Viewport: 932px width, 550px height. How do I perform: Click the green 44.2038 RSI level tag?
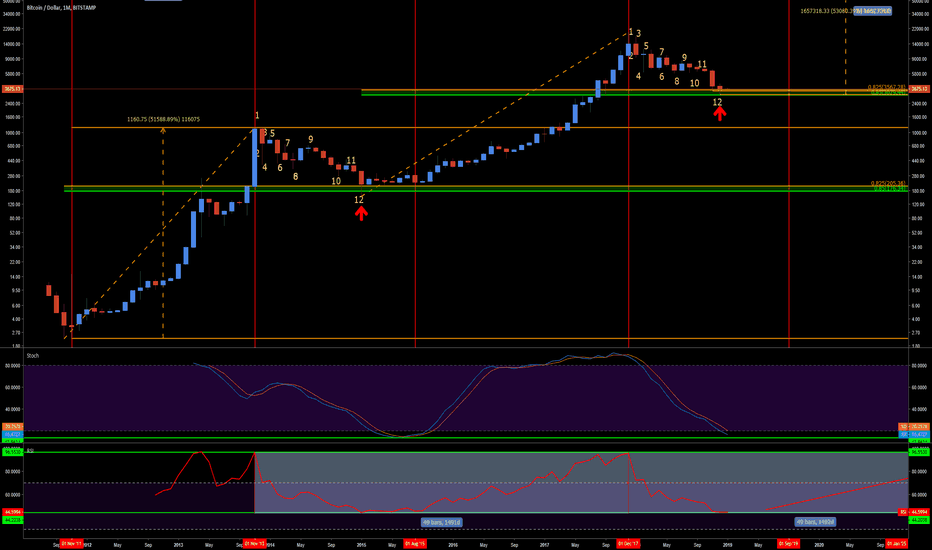click(x=12, y=520)
